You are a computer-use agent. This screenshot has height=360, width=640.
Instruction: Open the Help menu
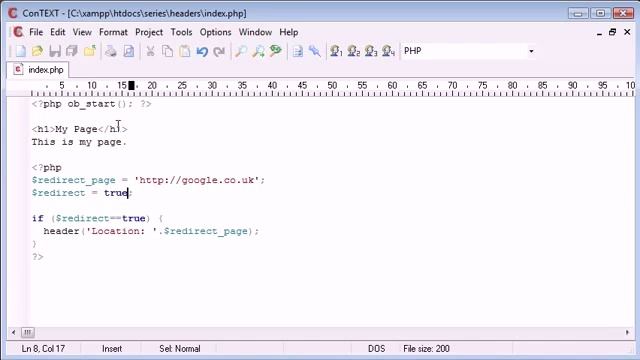[289, 32]
